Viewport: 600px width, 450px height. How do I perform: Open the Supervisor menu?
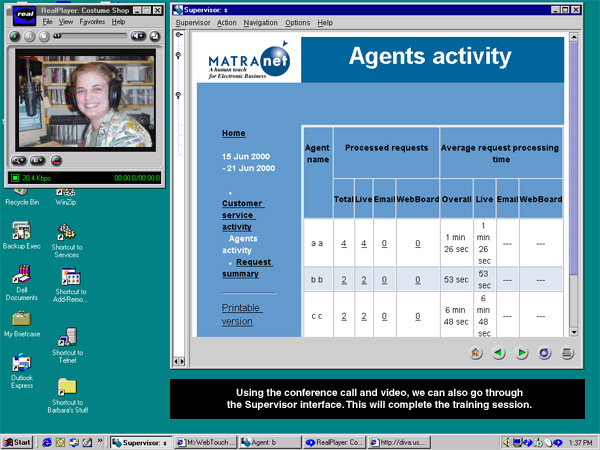click(x=193, y=23)
